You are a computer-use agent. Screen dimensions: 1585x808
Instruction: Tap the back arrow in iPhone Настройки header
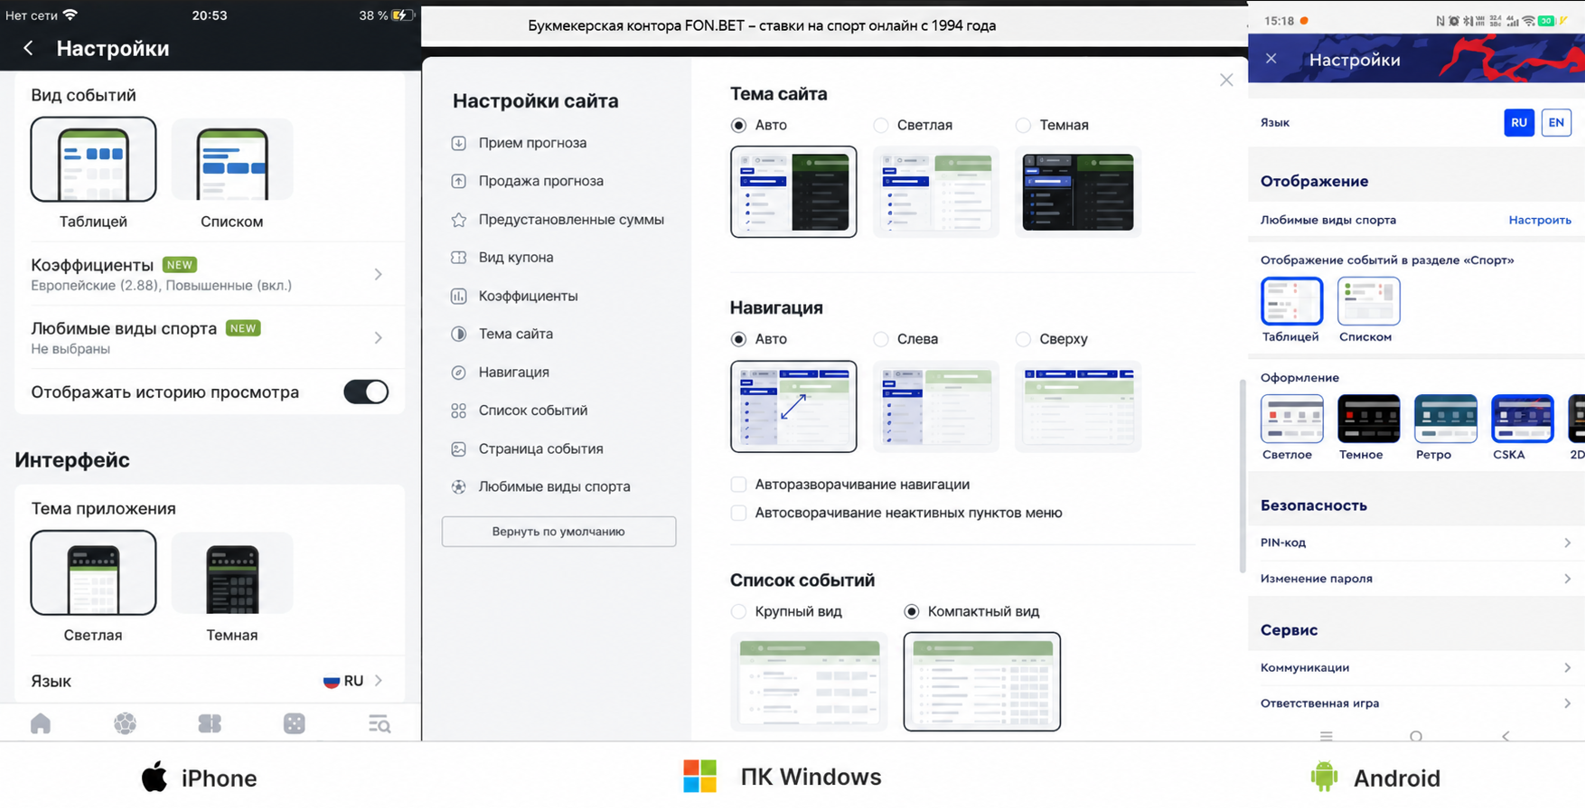28,48
